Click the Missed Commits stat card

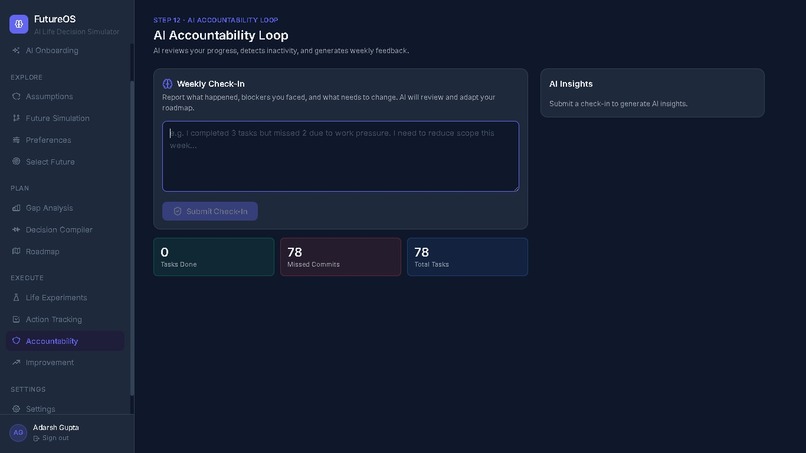340,257
